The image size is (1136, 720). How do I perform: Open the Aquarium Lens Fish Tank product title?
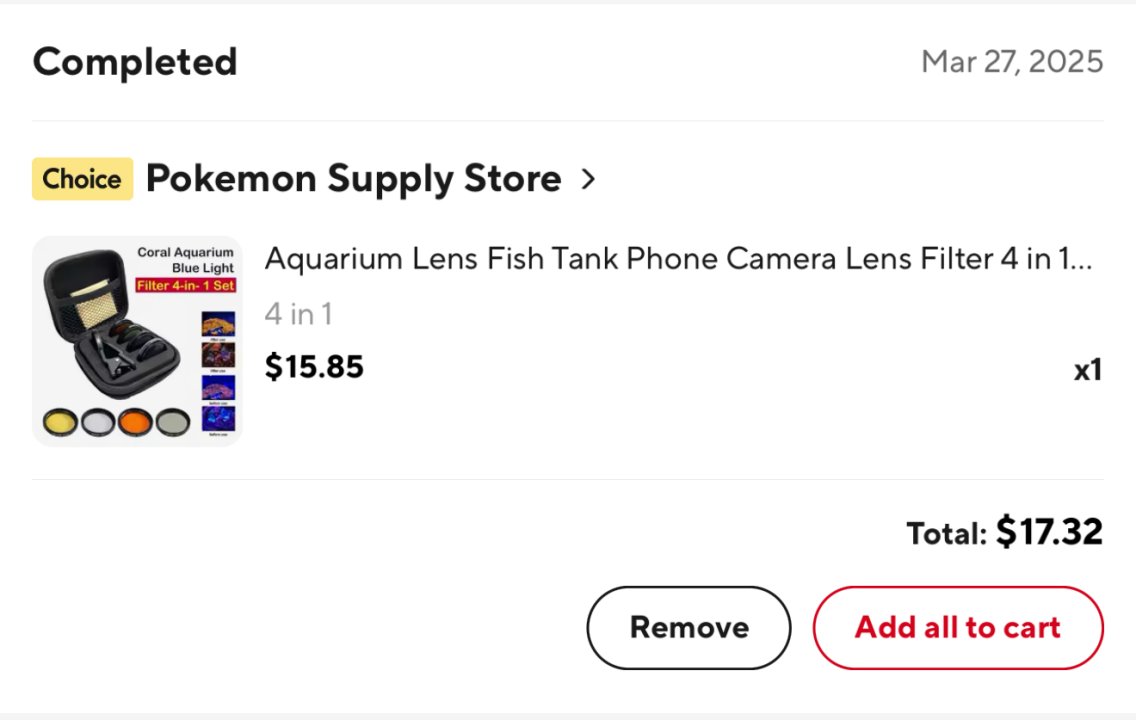(678, 260)
